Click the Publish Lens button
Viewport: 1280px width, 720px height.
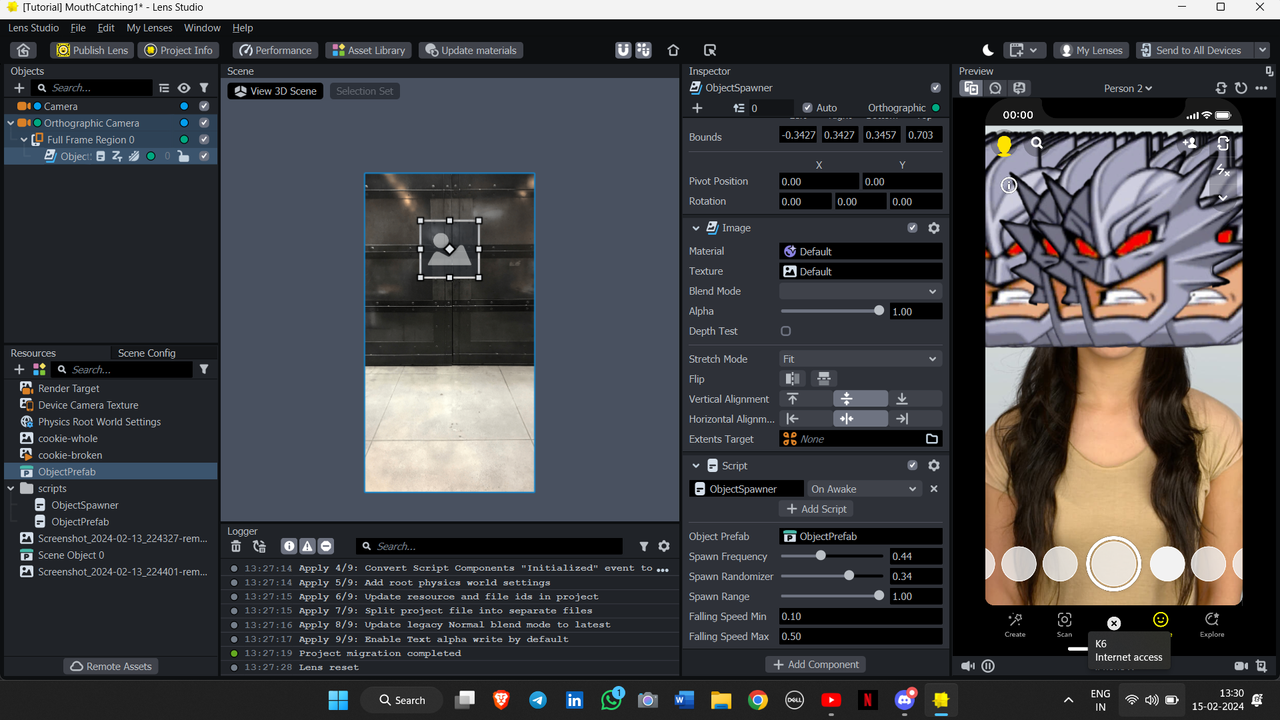pos(91,50)
